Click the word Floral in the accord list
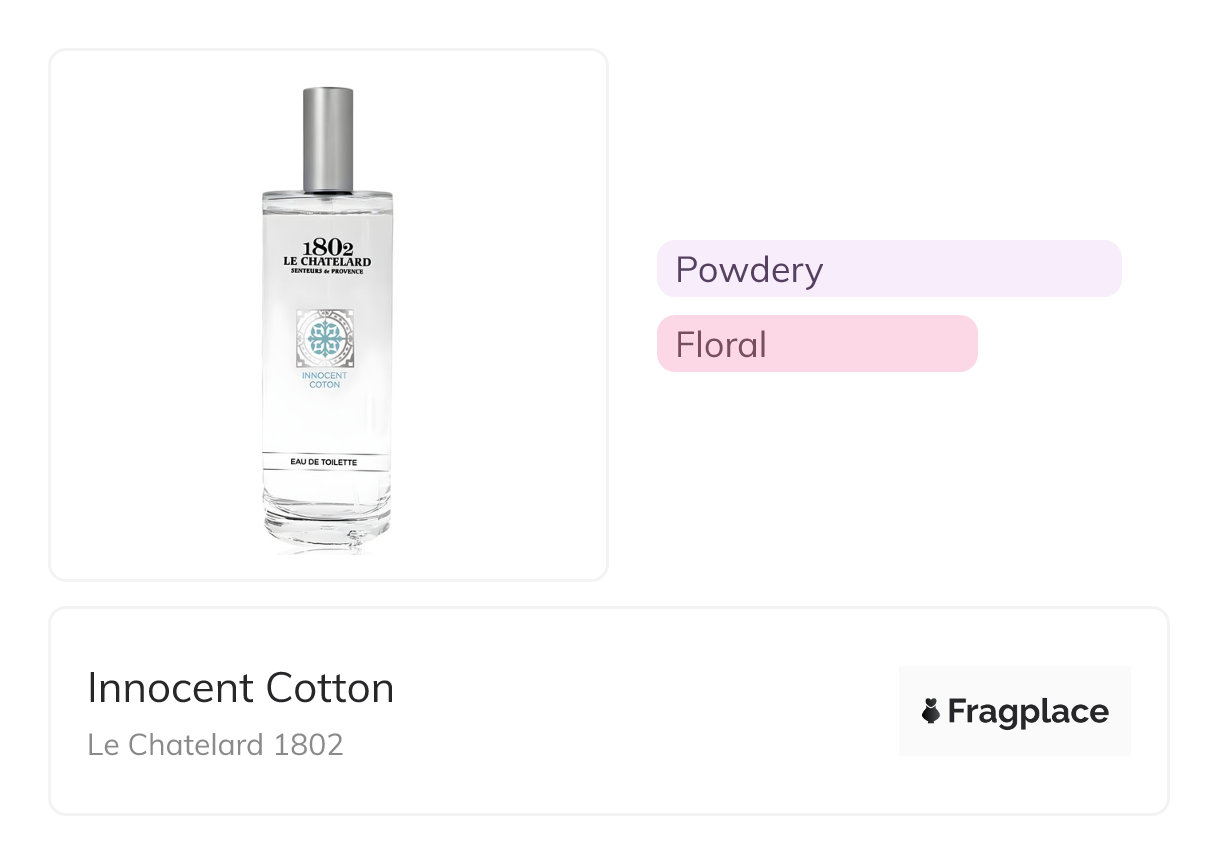1218x864 pixels. (721, 345)
